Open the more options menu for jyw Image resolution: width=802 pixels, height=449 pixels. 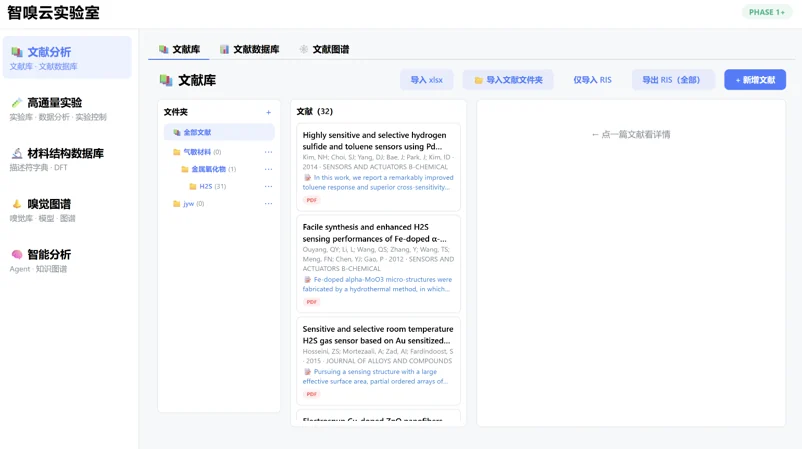point(269,204)
